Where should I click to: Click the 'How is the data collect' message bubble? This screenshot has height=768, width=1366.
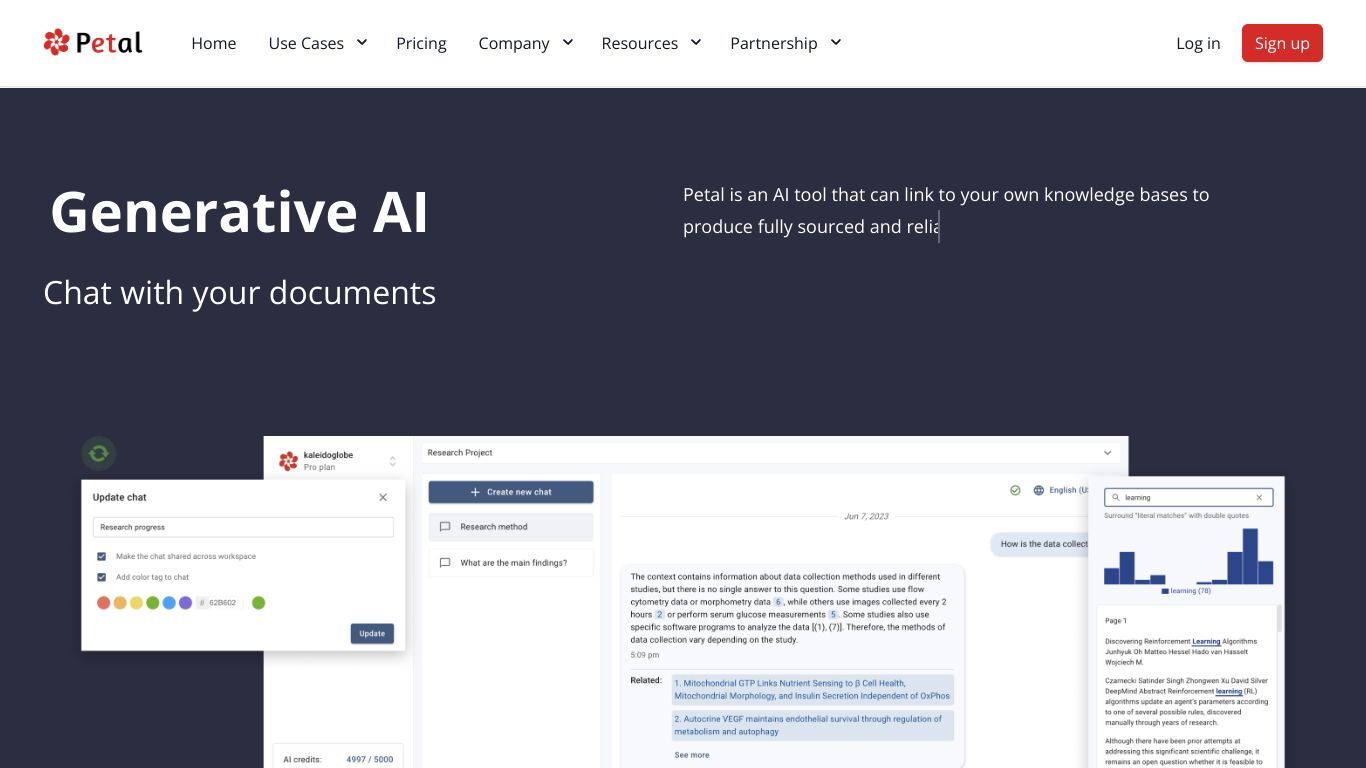point(1040,544)
